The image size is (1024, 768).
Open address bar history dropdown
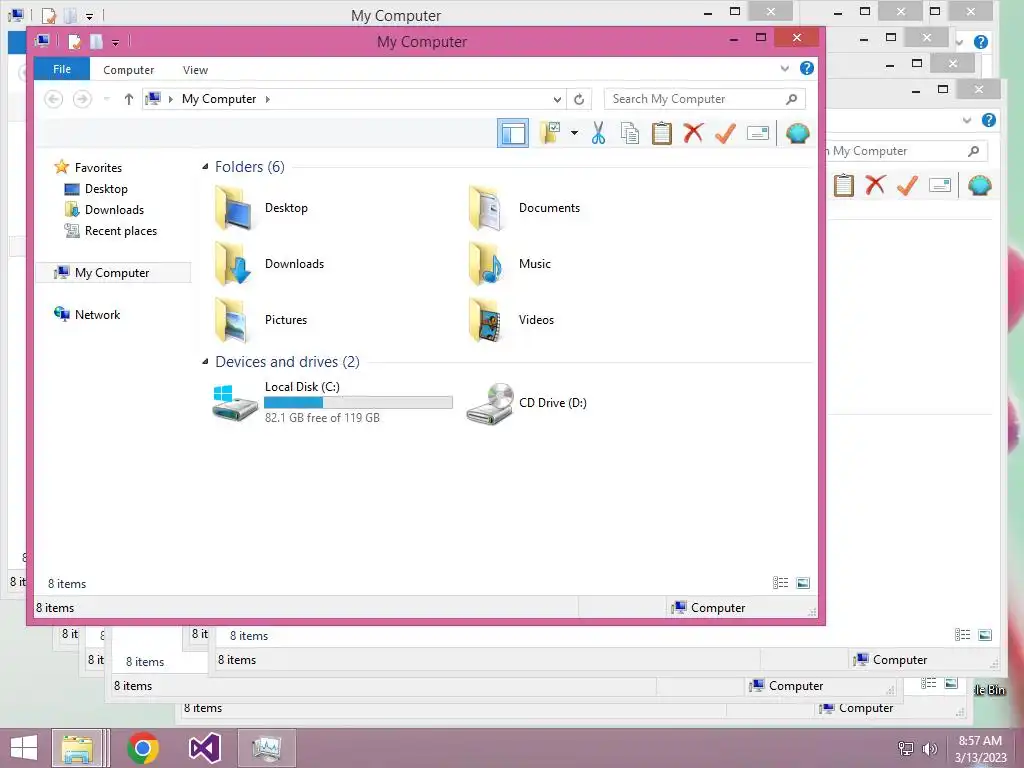coord(557,99)
